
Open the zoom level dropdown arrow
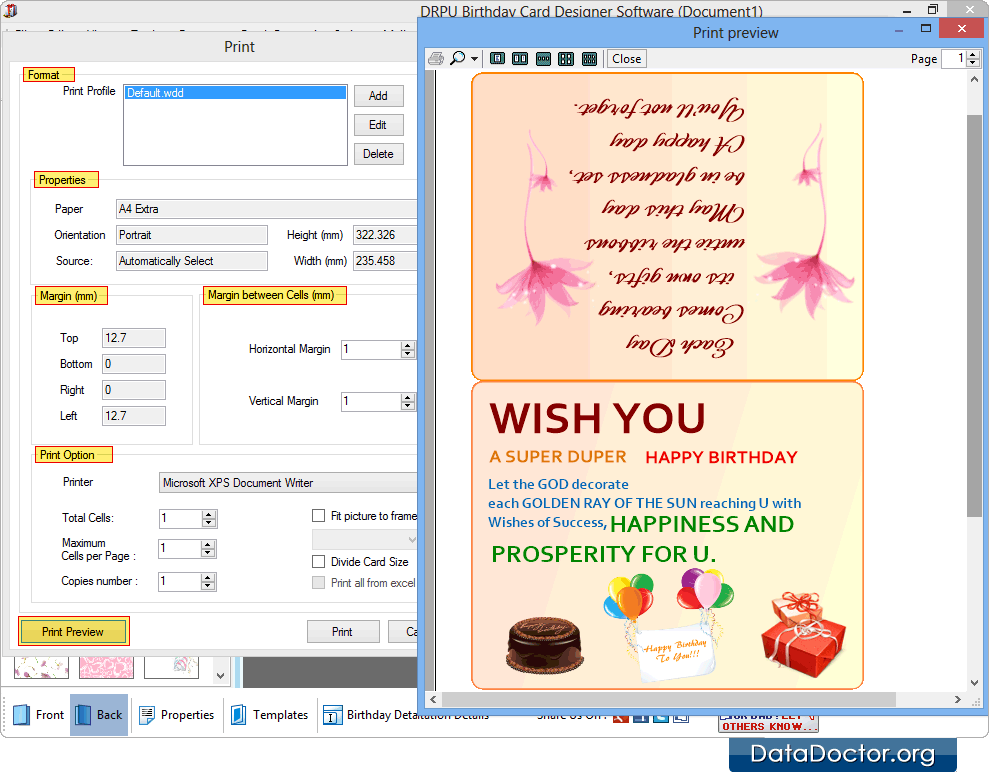474,59
